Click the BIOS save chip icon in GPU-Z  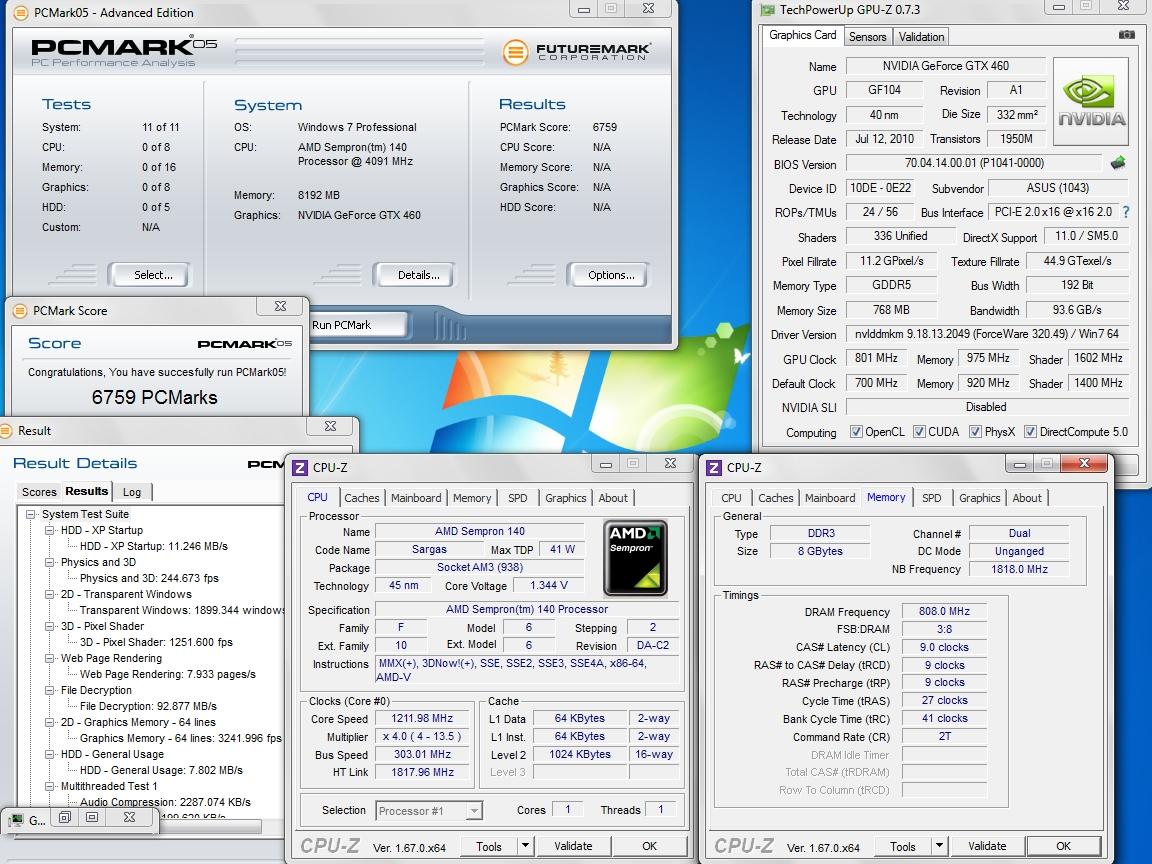1118,163
